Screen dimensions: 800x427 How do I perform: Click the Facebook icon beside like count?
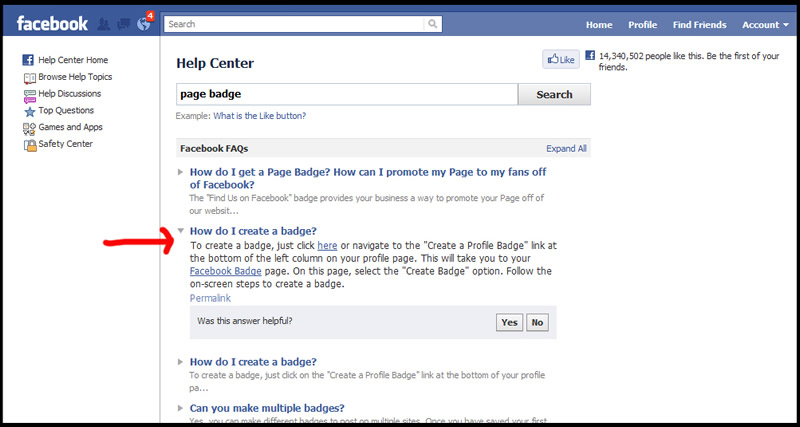coord(590,56)
